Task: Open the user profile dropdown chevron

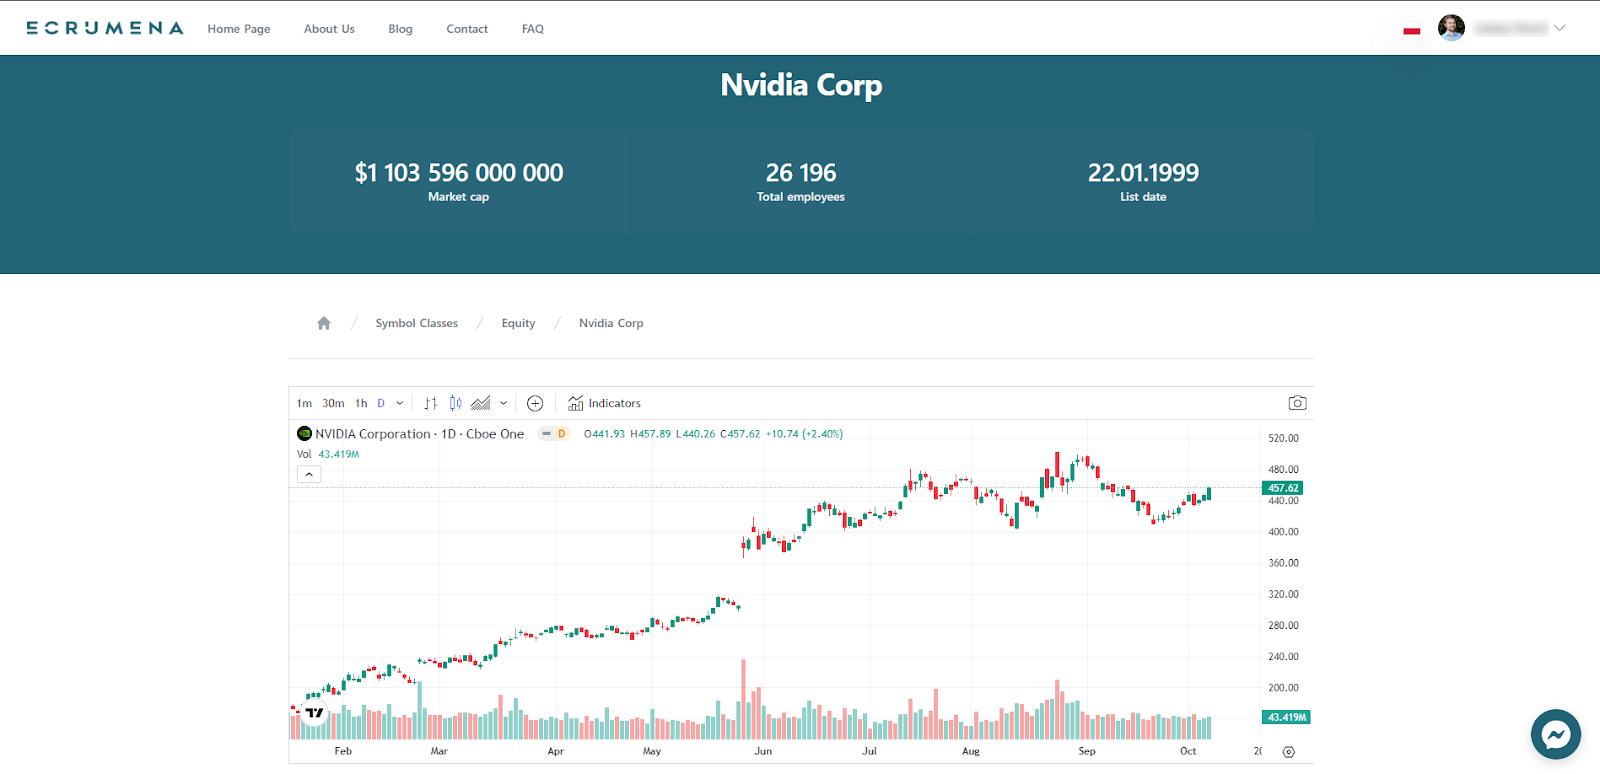Action: (1559, 28)
